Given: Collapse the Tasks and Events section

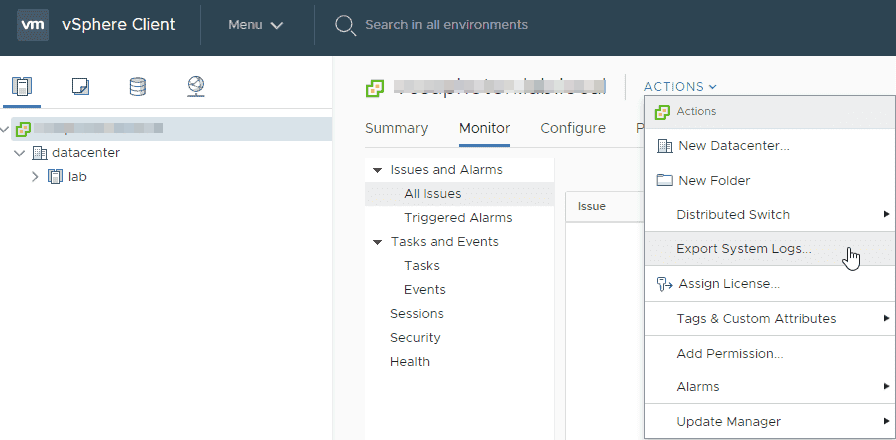Looking at the screenshot, I should [377, 242].
